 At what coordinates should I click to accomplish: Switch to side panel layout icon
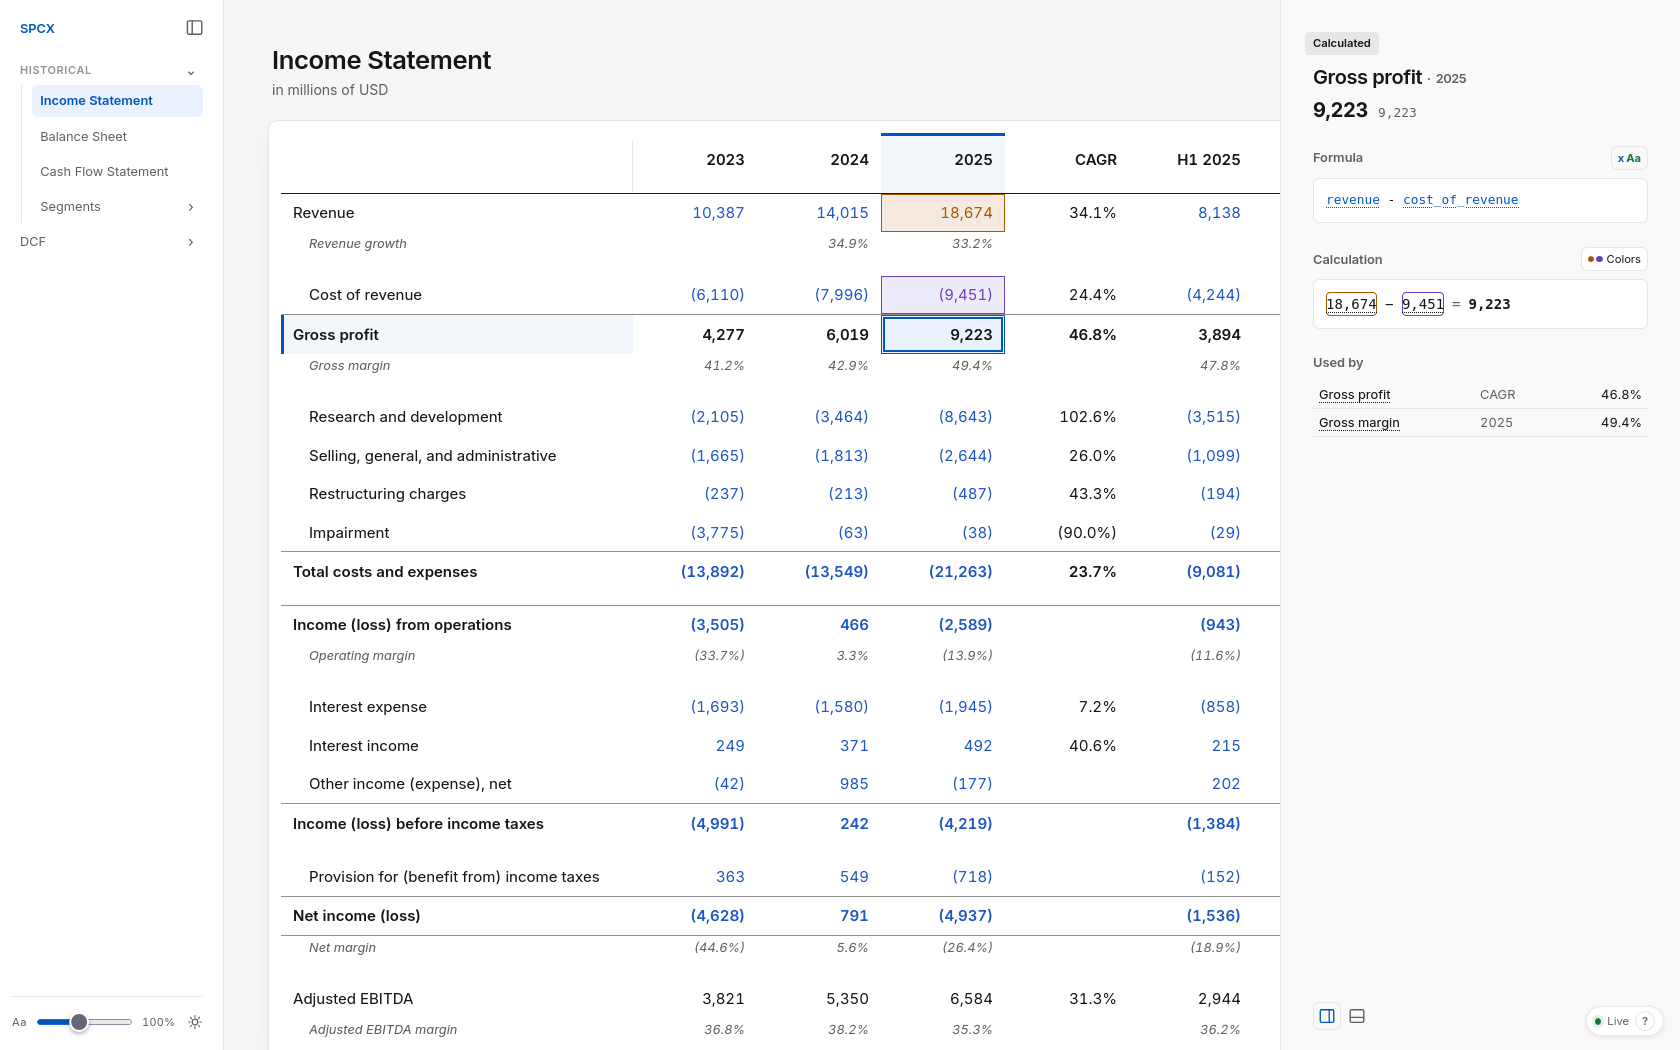(x=1327, y=1016)
